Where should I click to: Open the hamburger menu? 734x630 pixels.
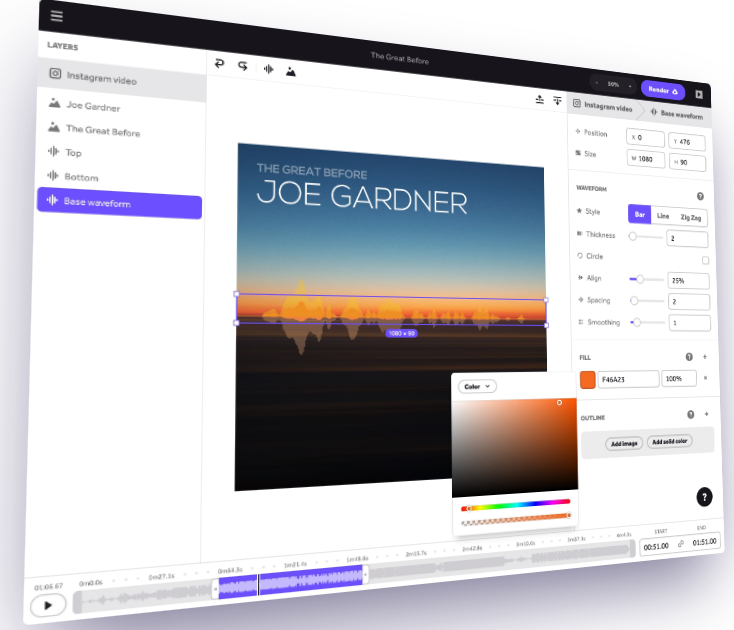(56, 16)
